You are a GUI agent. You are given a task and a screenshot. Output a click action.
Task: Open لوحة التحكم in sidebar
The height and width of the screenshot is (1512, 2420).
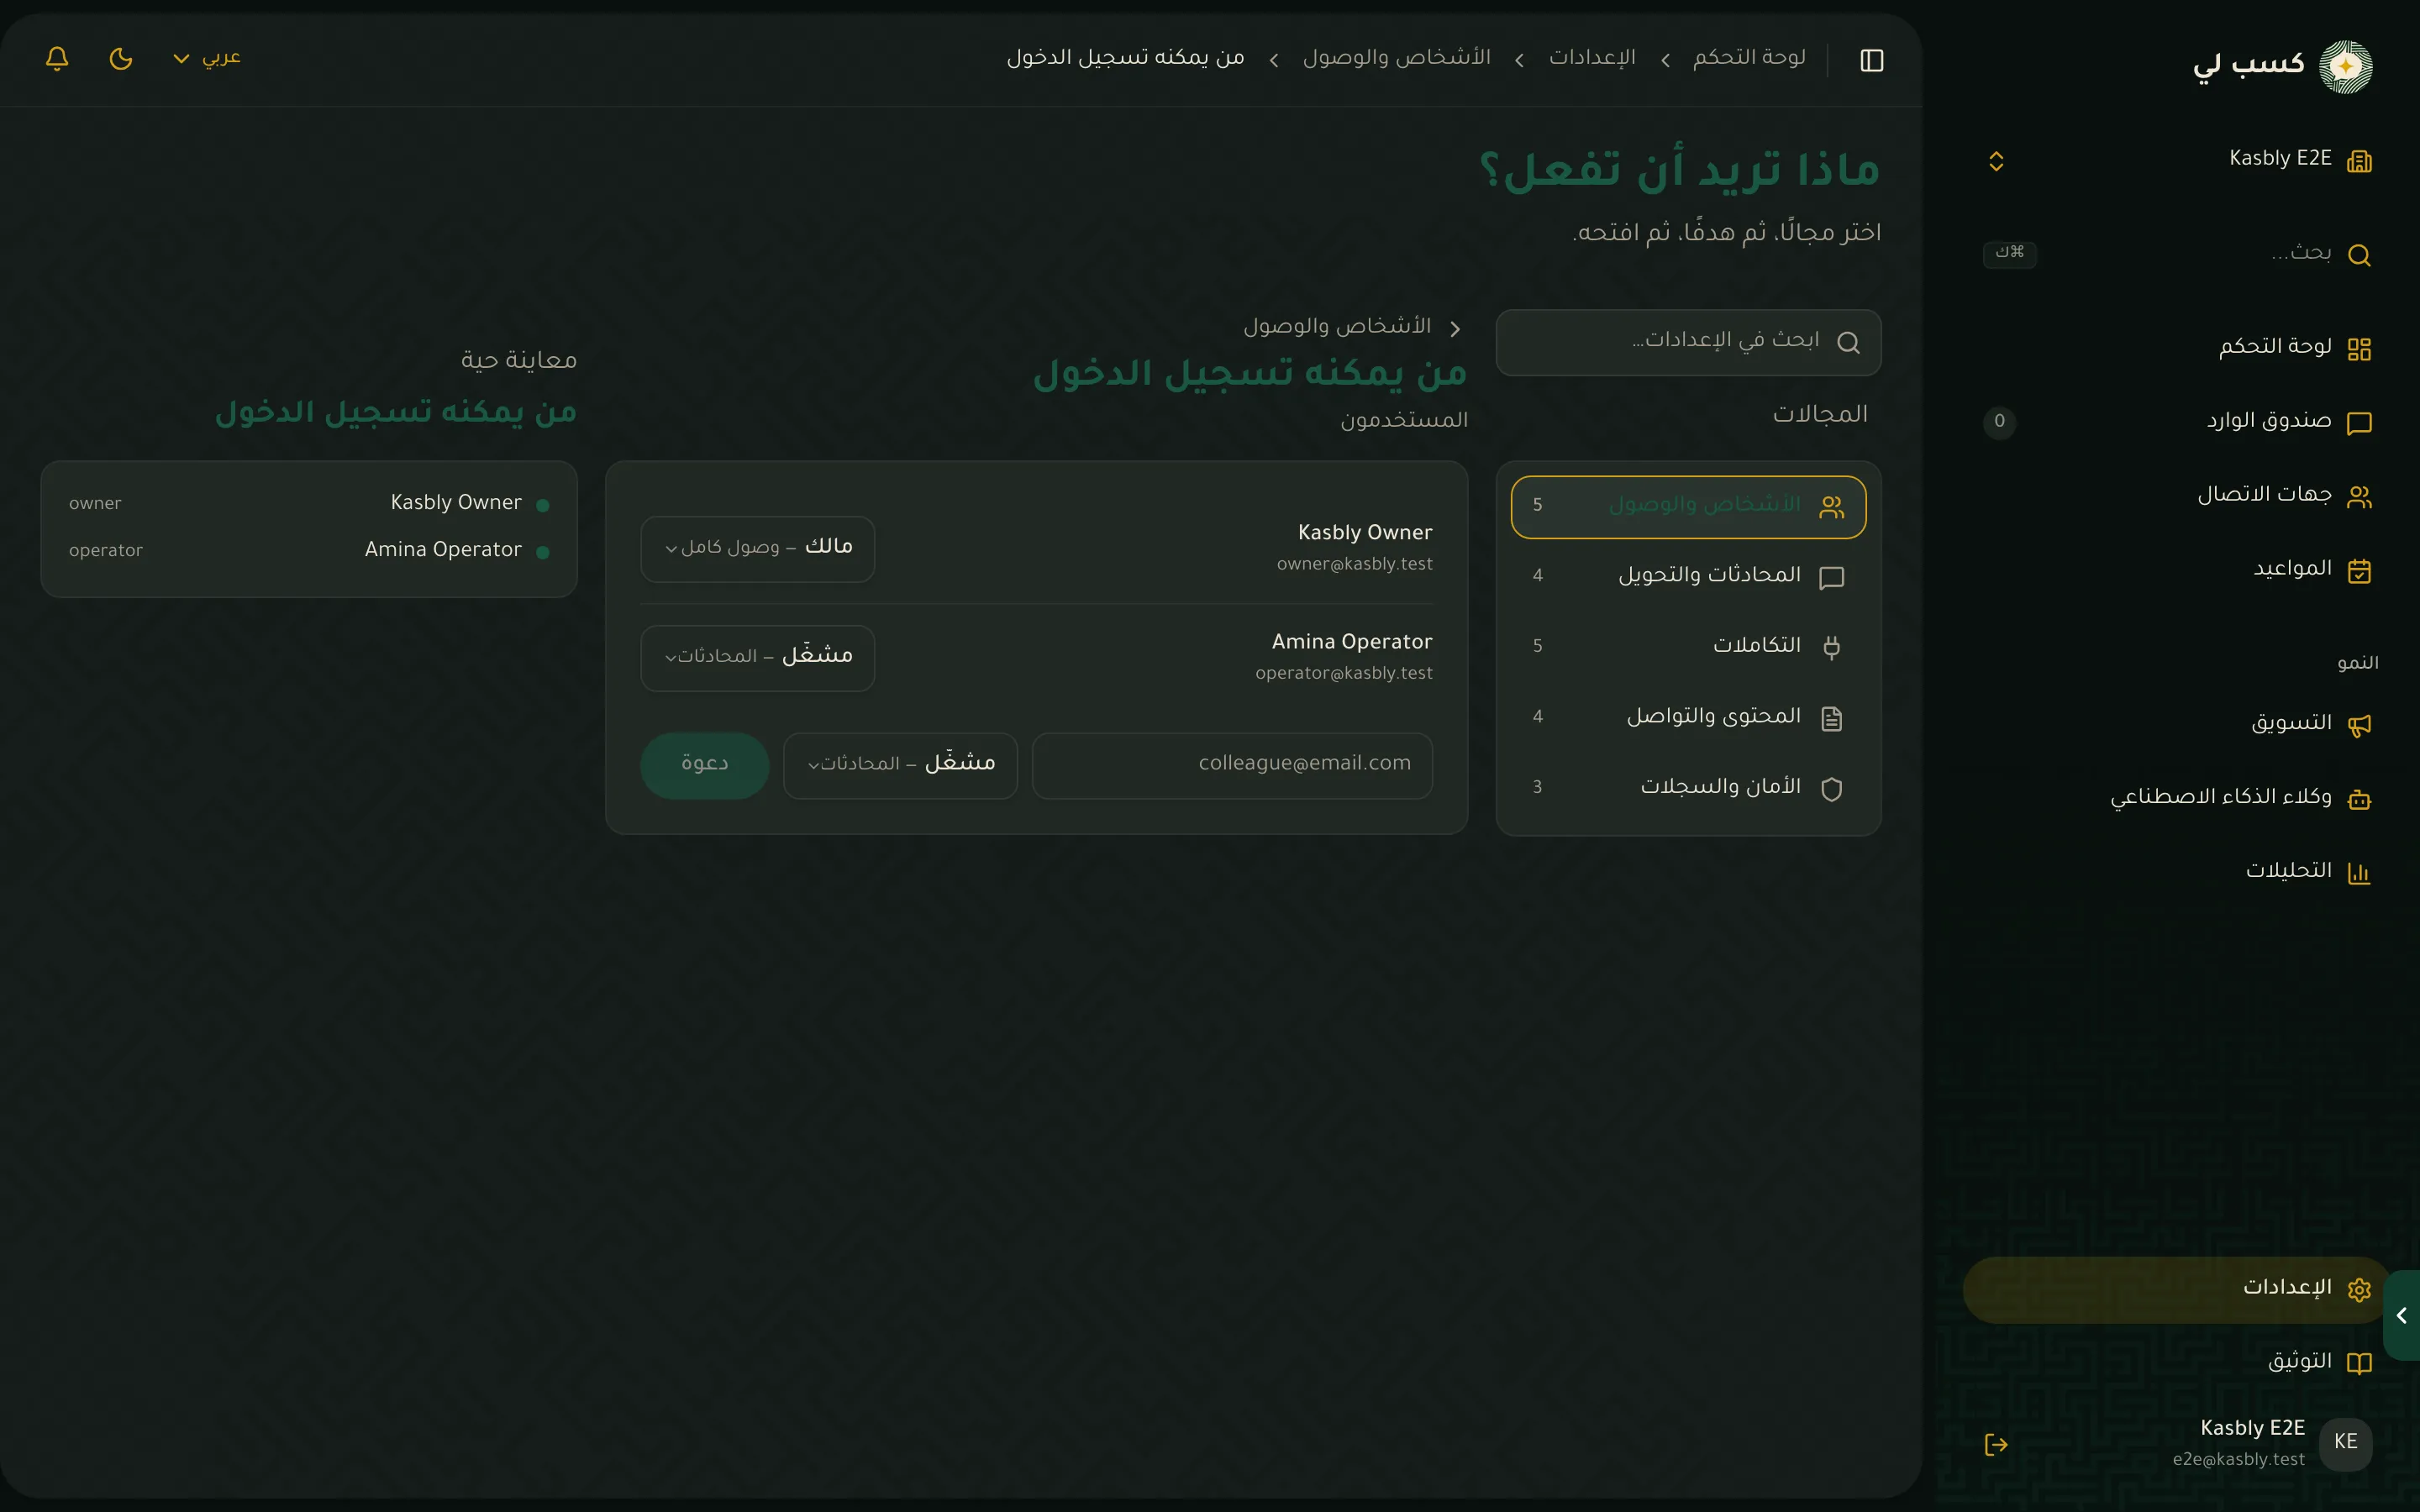(2180, 348)
